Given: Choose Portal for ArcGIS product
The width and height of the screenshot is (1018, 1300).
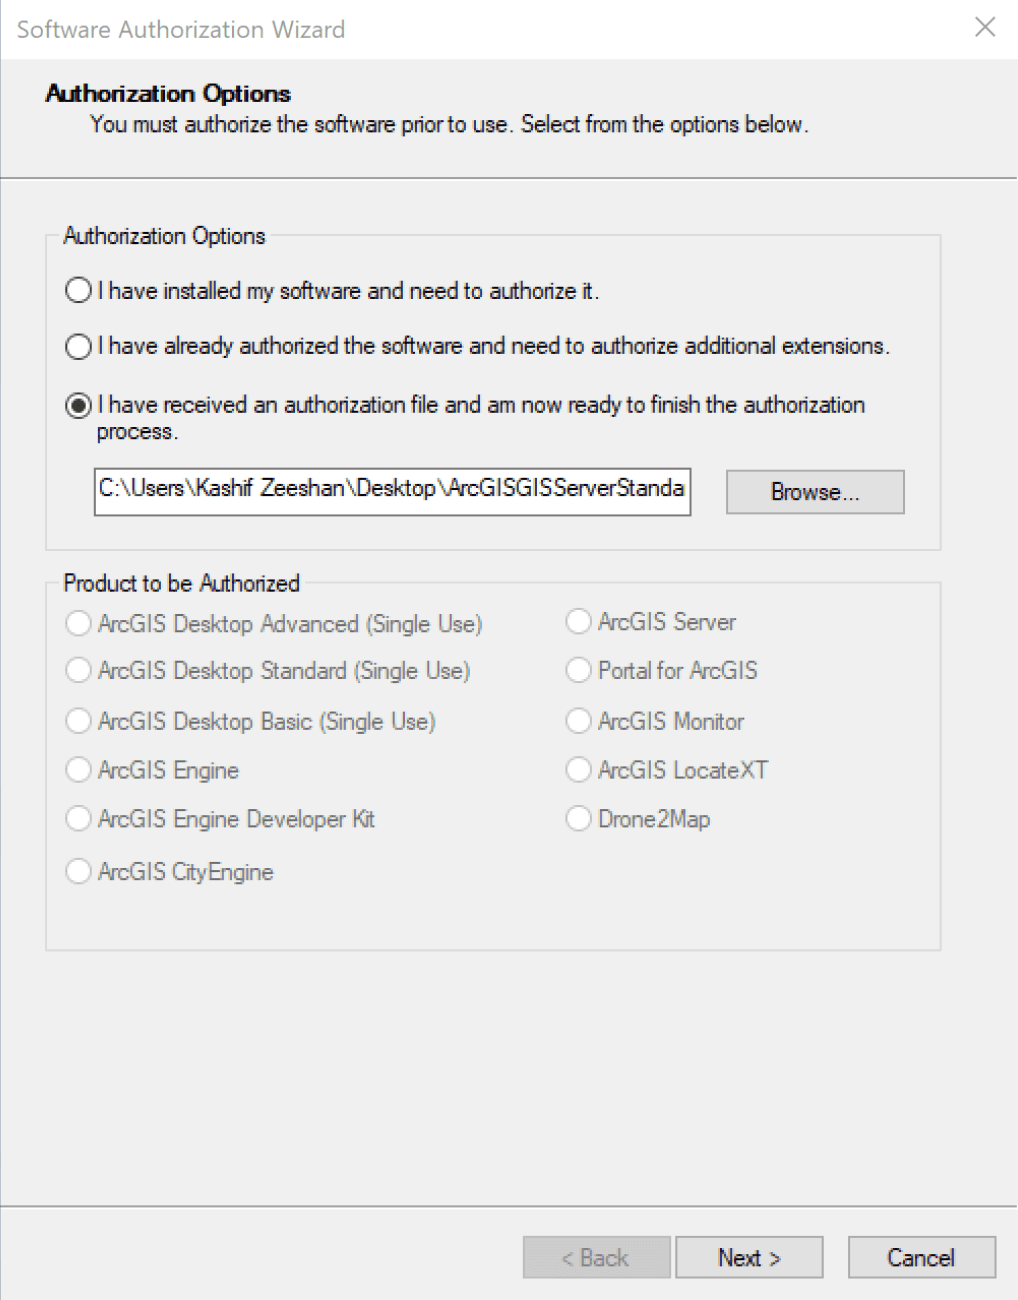Looking at the screenshot, I should click(x=578, y=670).
